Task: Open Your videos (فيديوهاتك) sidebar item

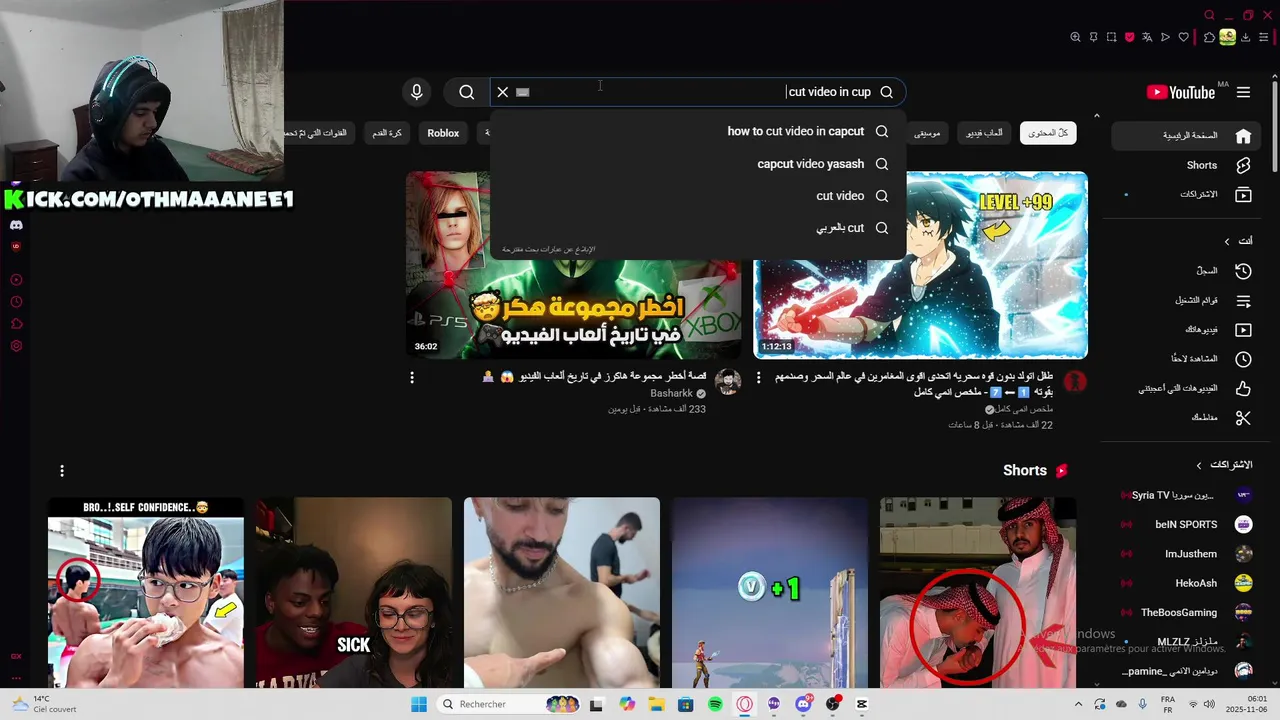Action: 1188,329
